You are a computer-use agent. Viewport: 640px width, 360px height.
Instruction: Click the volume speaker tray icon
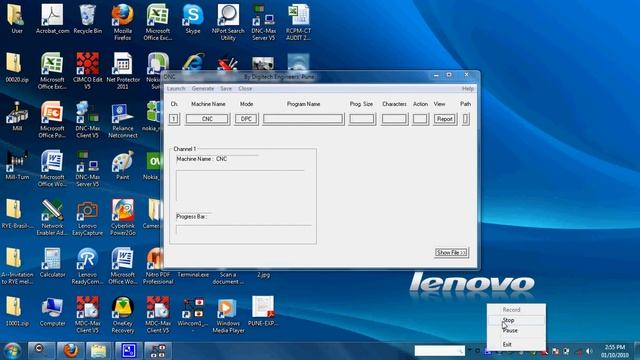pos(589,351)
